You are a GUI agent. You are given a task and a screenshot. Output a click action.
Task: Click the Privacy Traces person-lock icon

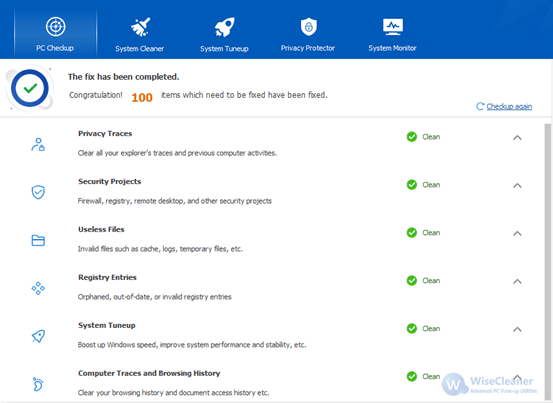pos(38,145)
